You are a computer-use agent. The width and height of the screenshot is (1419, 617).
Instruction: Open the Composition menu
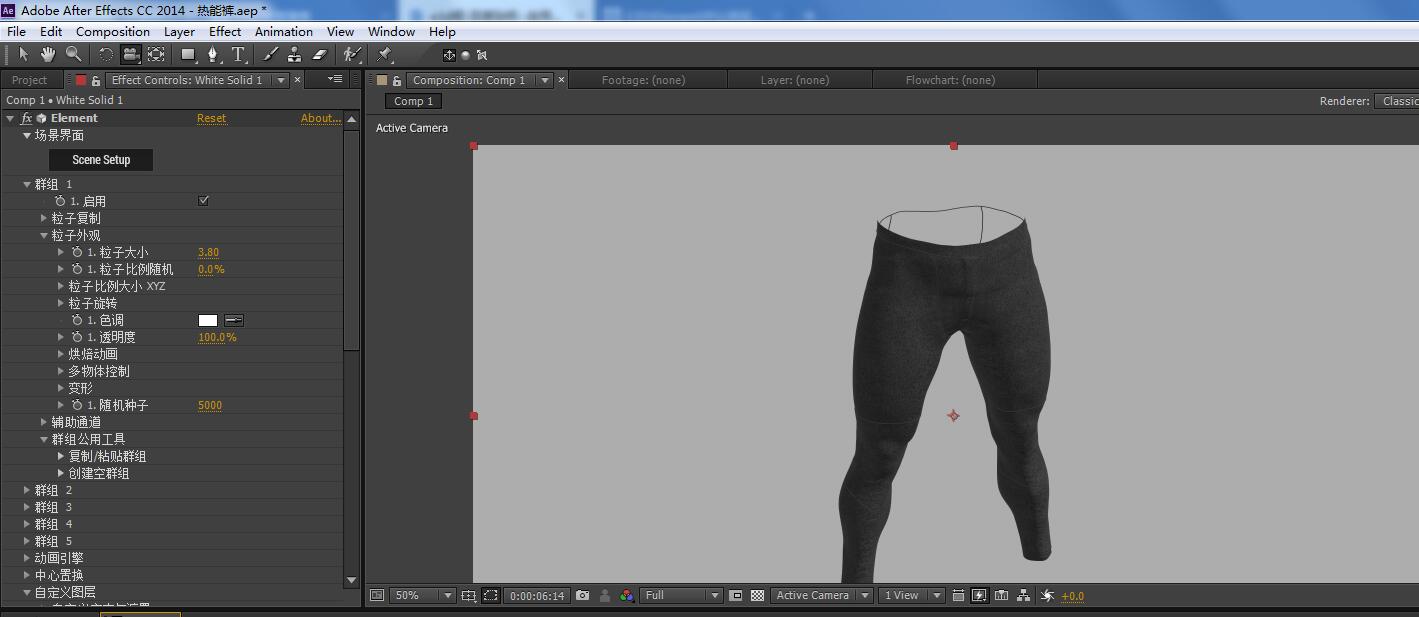[x=112, y=31]
